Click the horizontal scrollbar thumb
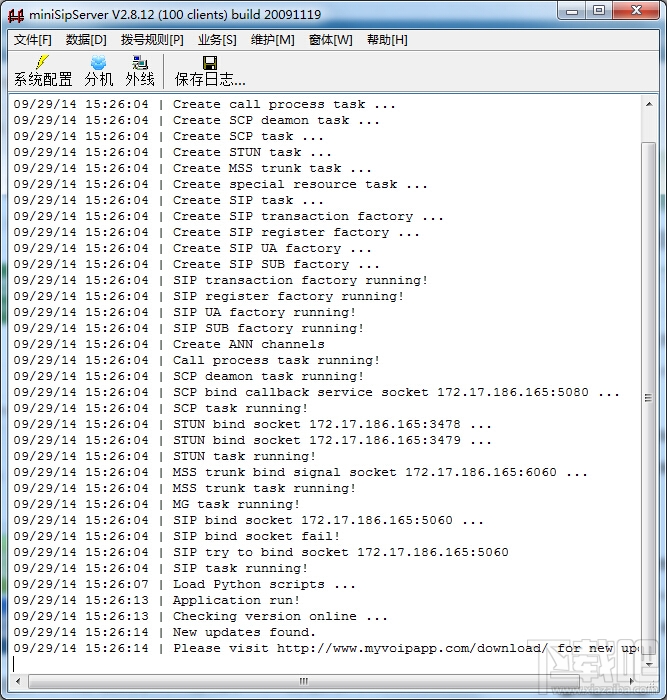 (x=304, y=681)
